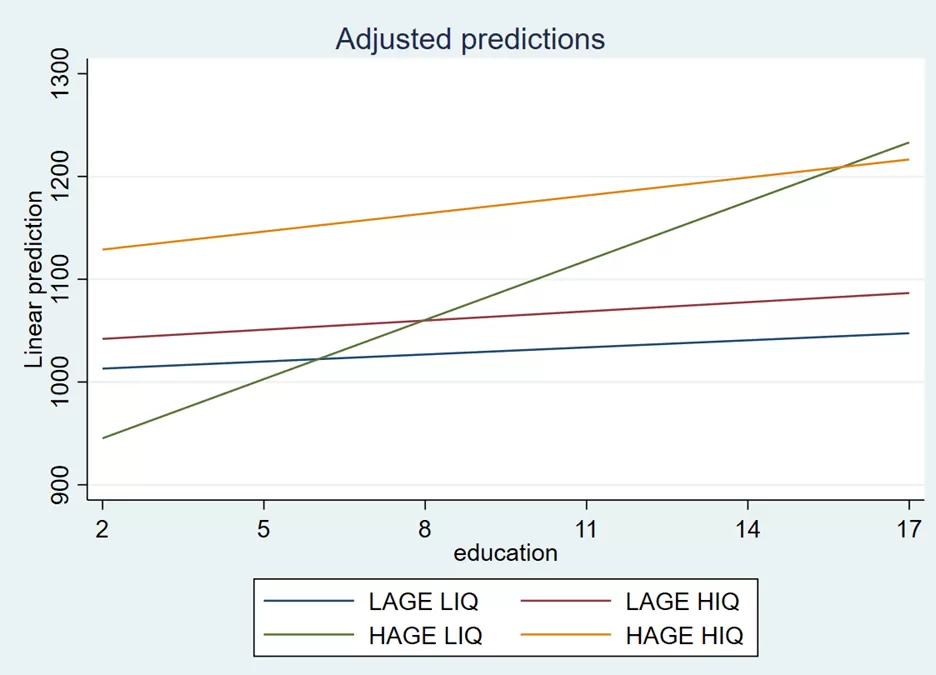Select the "LAGE LIQ" legend label
This screenshot has width=936, height=675.
tap(423, 602)
